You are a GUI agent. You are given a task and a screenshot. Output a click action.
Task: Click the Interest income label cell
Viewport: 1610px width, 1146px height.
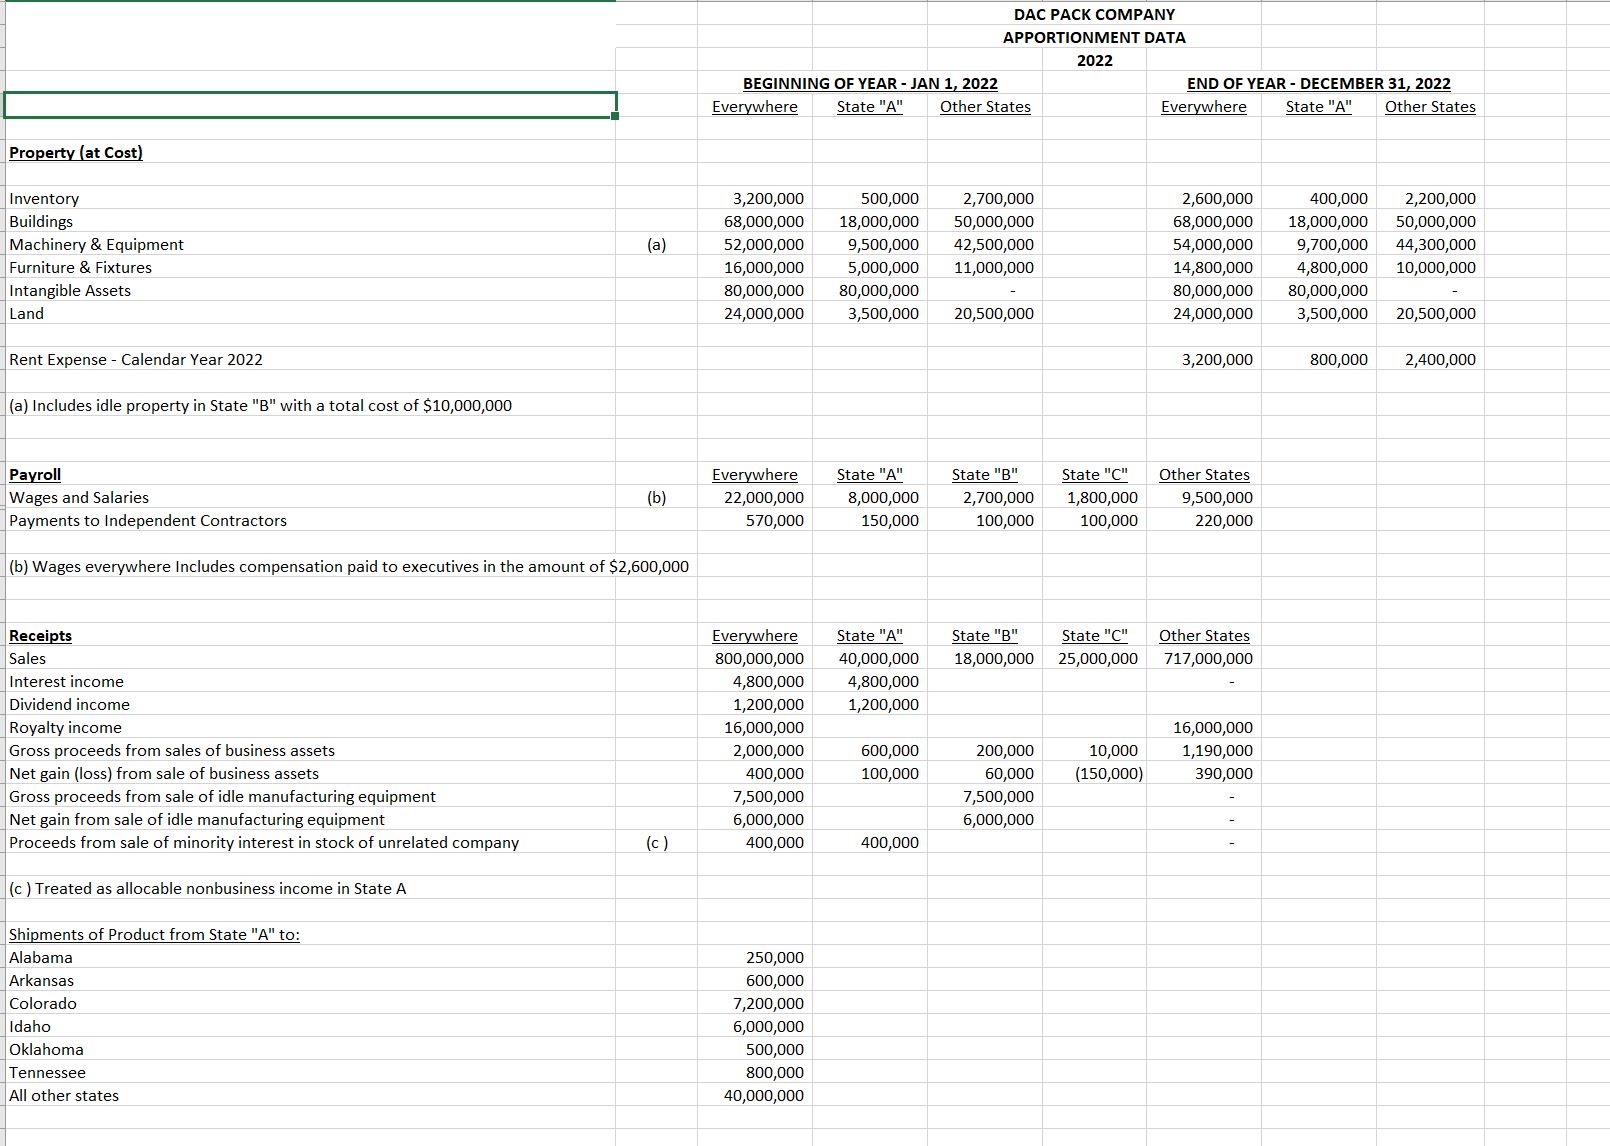point(66,681)
